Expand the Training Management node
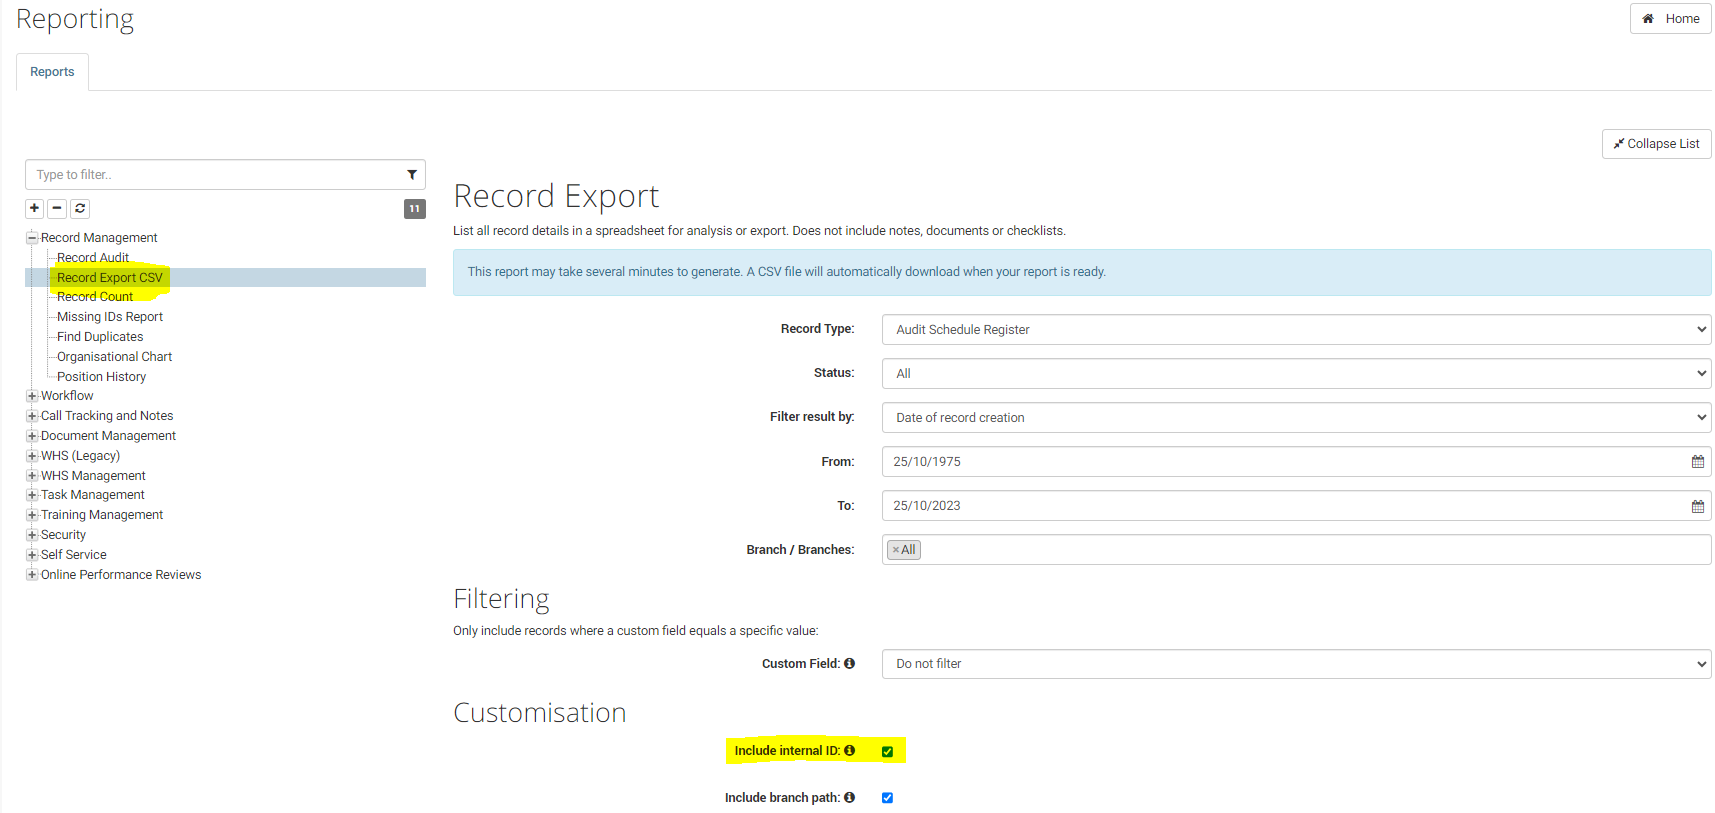The image size is (1715, 813). (x=32, y=515)
